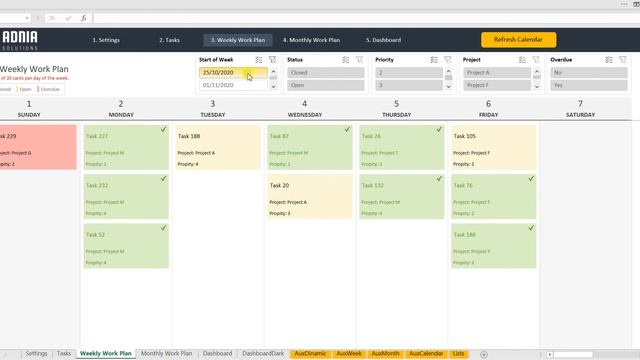Toggle multi-select in Project slicer
The image size is (640, 360).
click(x=522, y=60)
